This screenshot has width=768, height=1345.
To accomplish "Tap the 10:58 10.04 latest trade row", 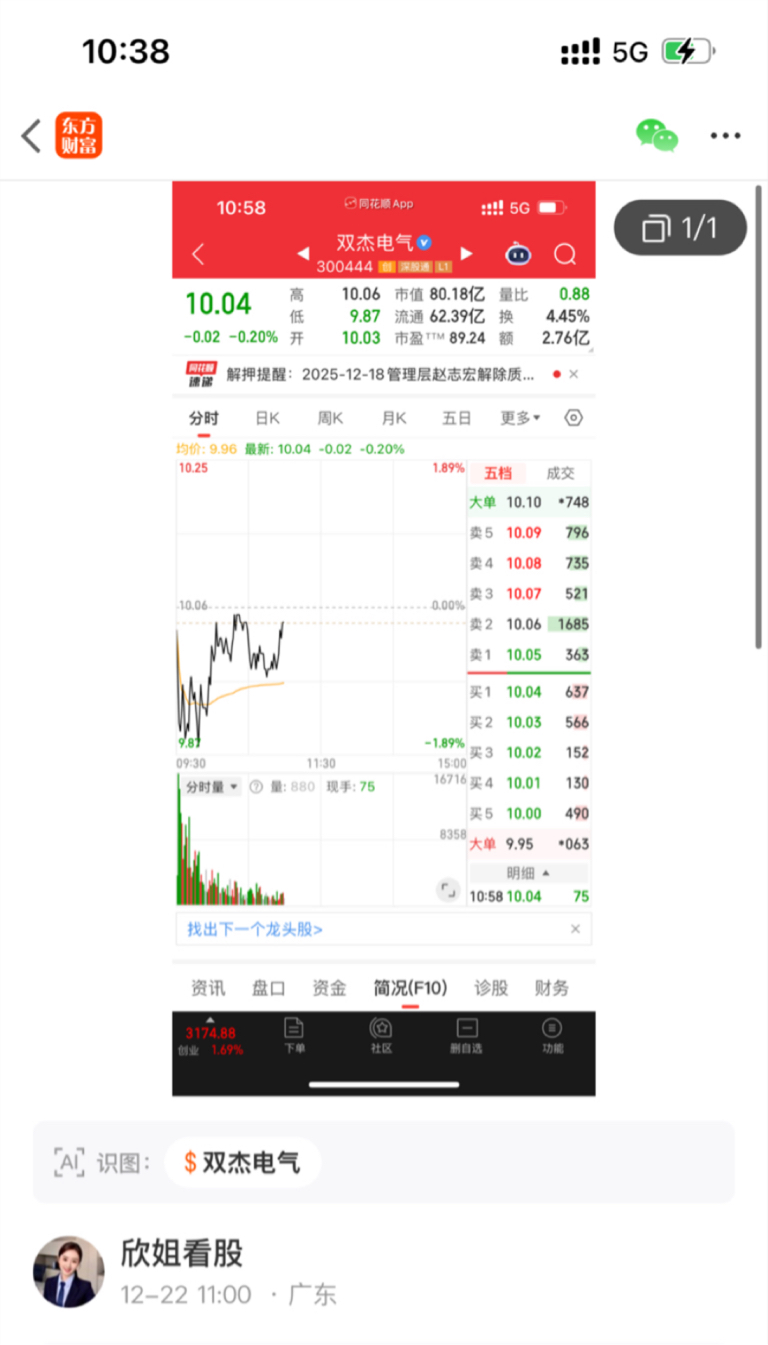I will (x=529, y=896).
